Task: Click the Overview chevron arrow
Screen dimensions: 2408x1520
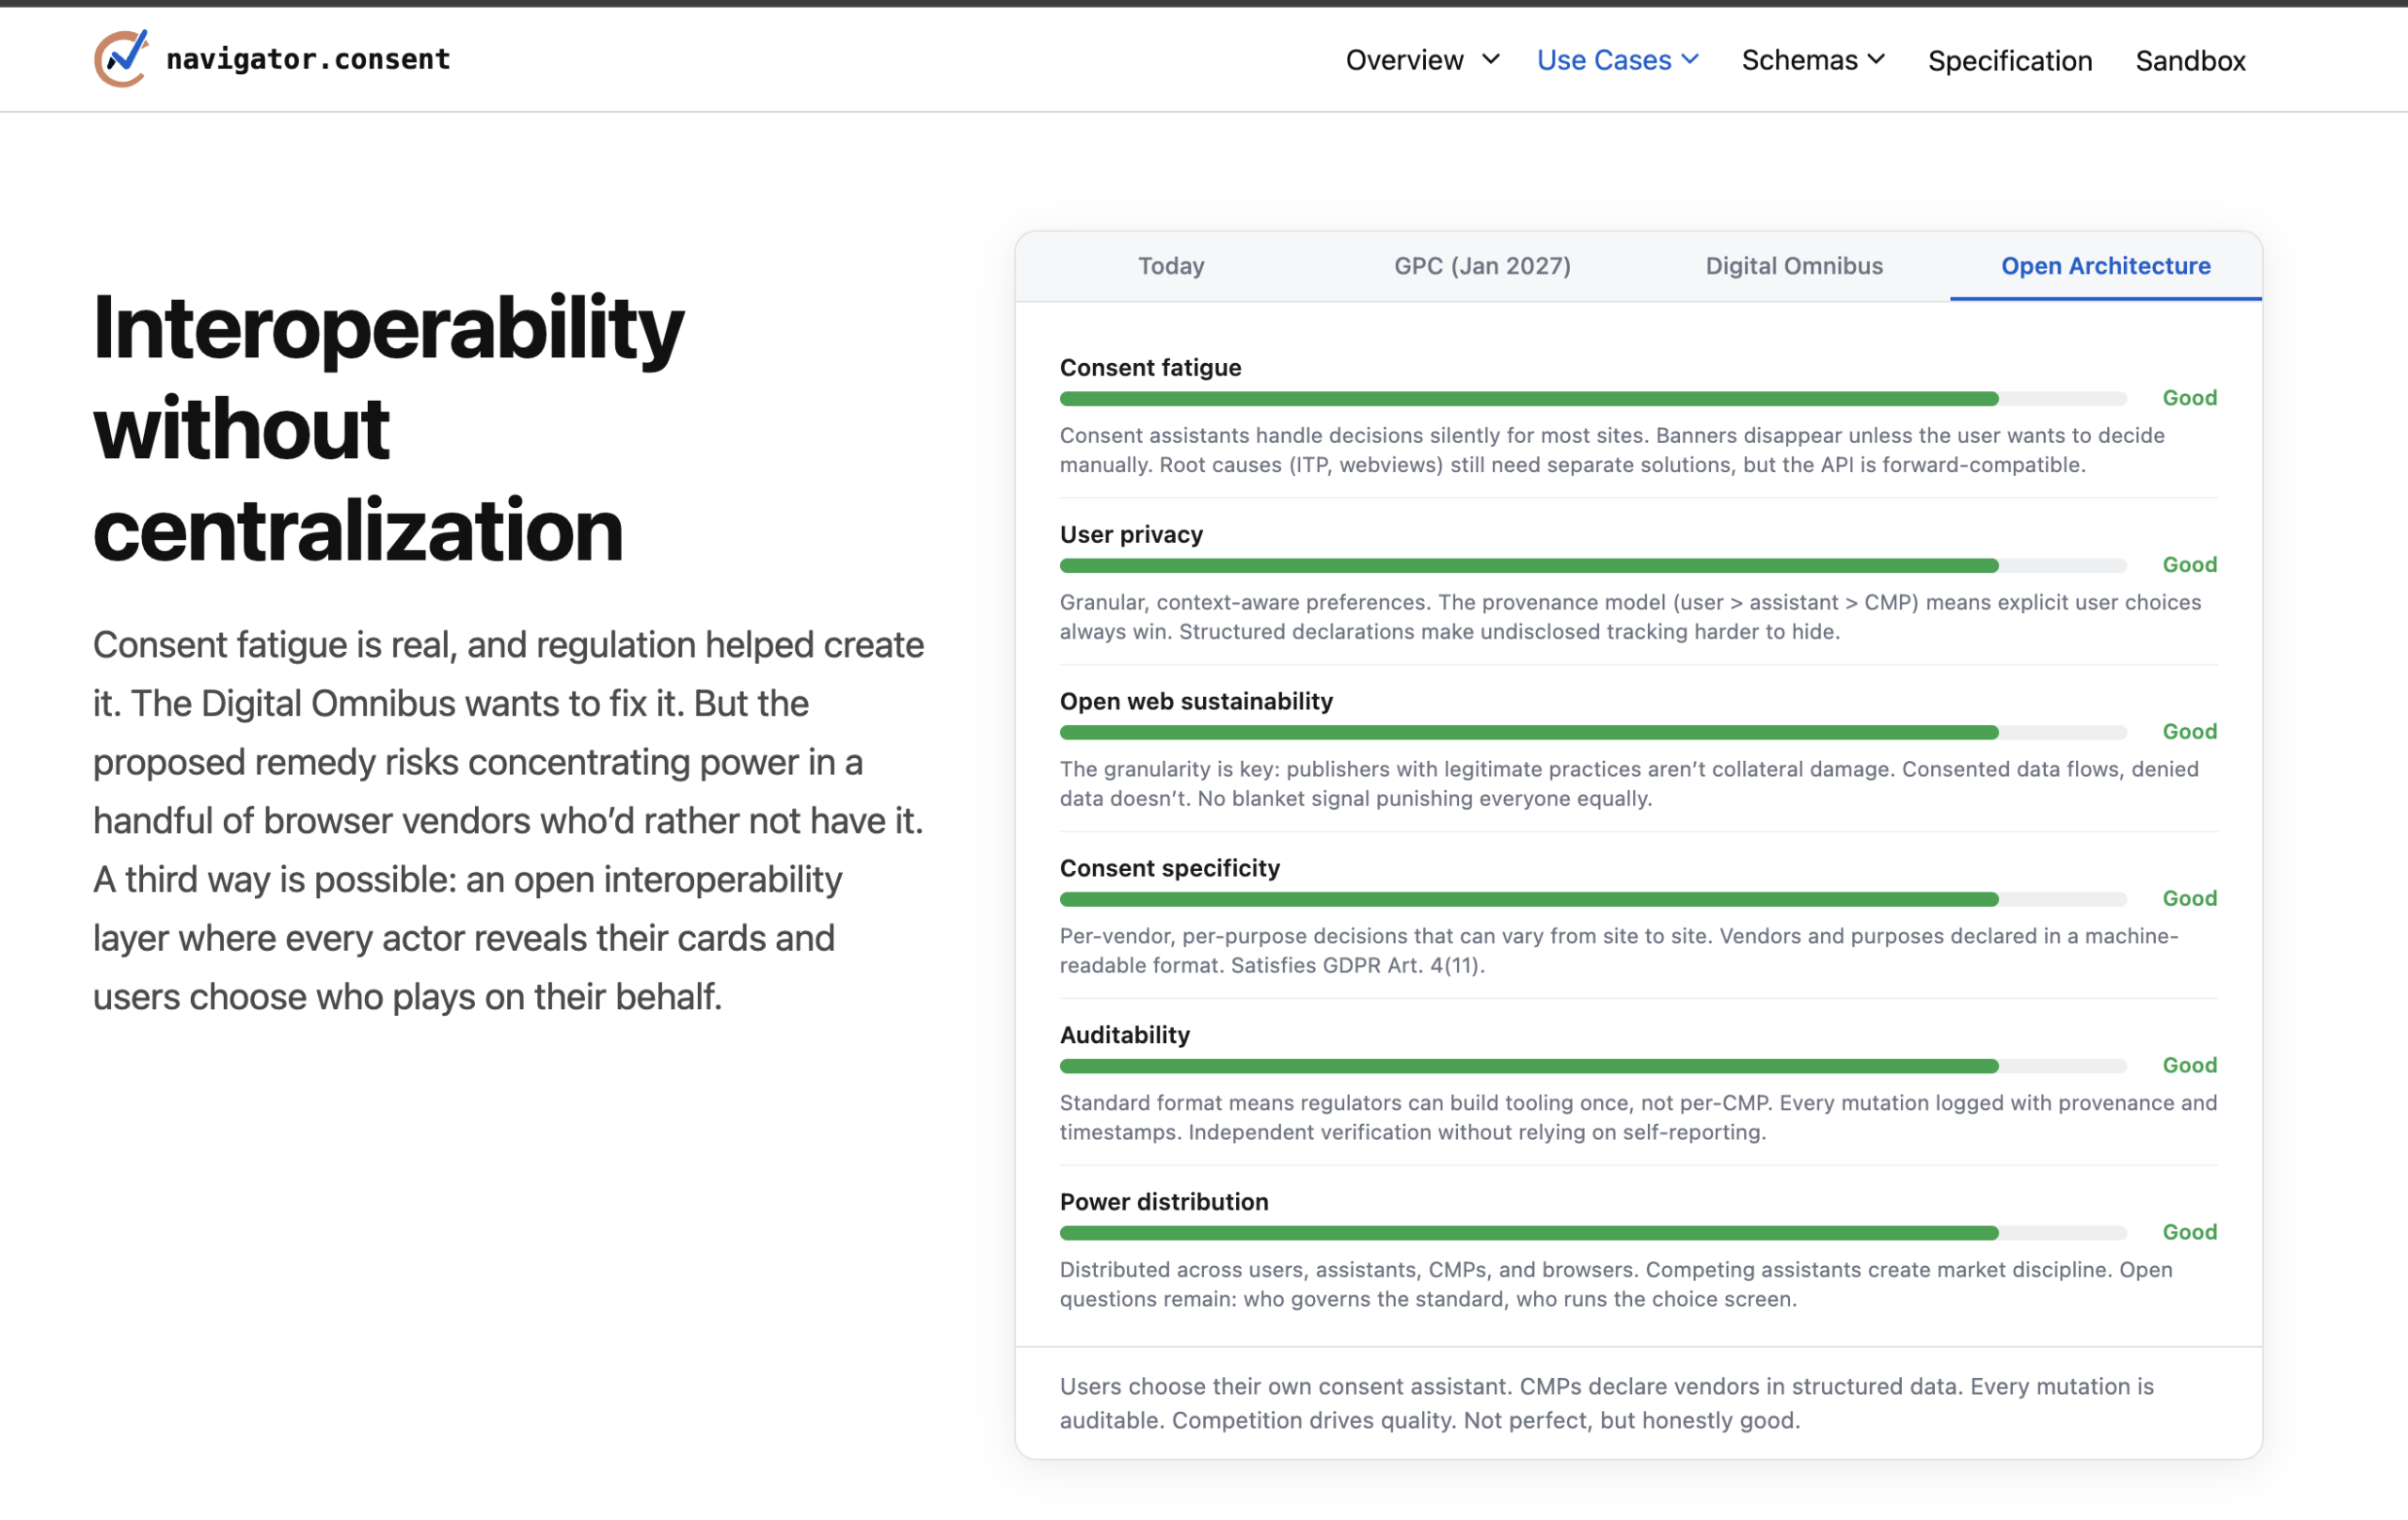Action: (1490, 60)
